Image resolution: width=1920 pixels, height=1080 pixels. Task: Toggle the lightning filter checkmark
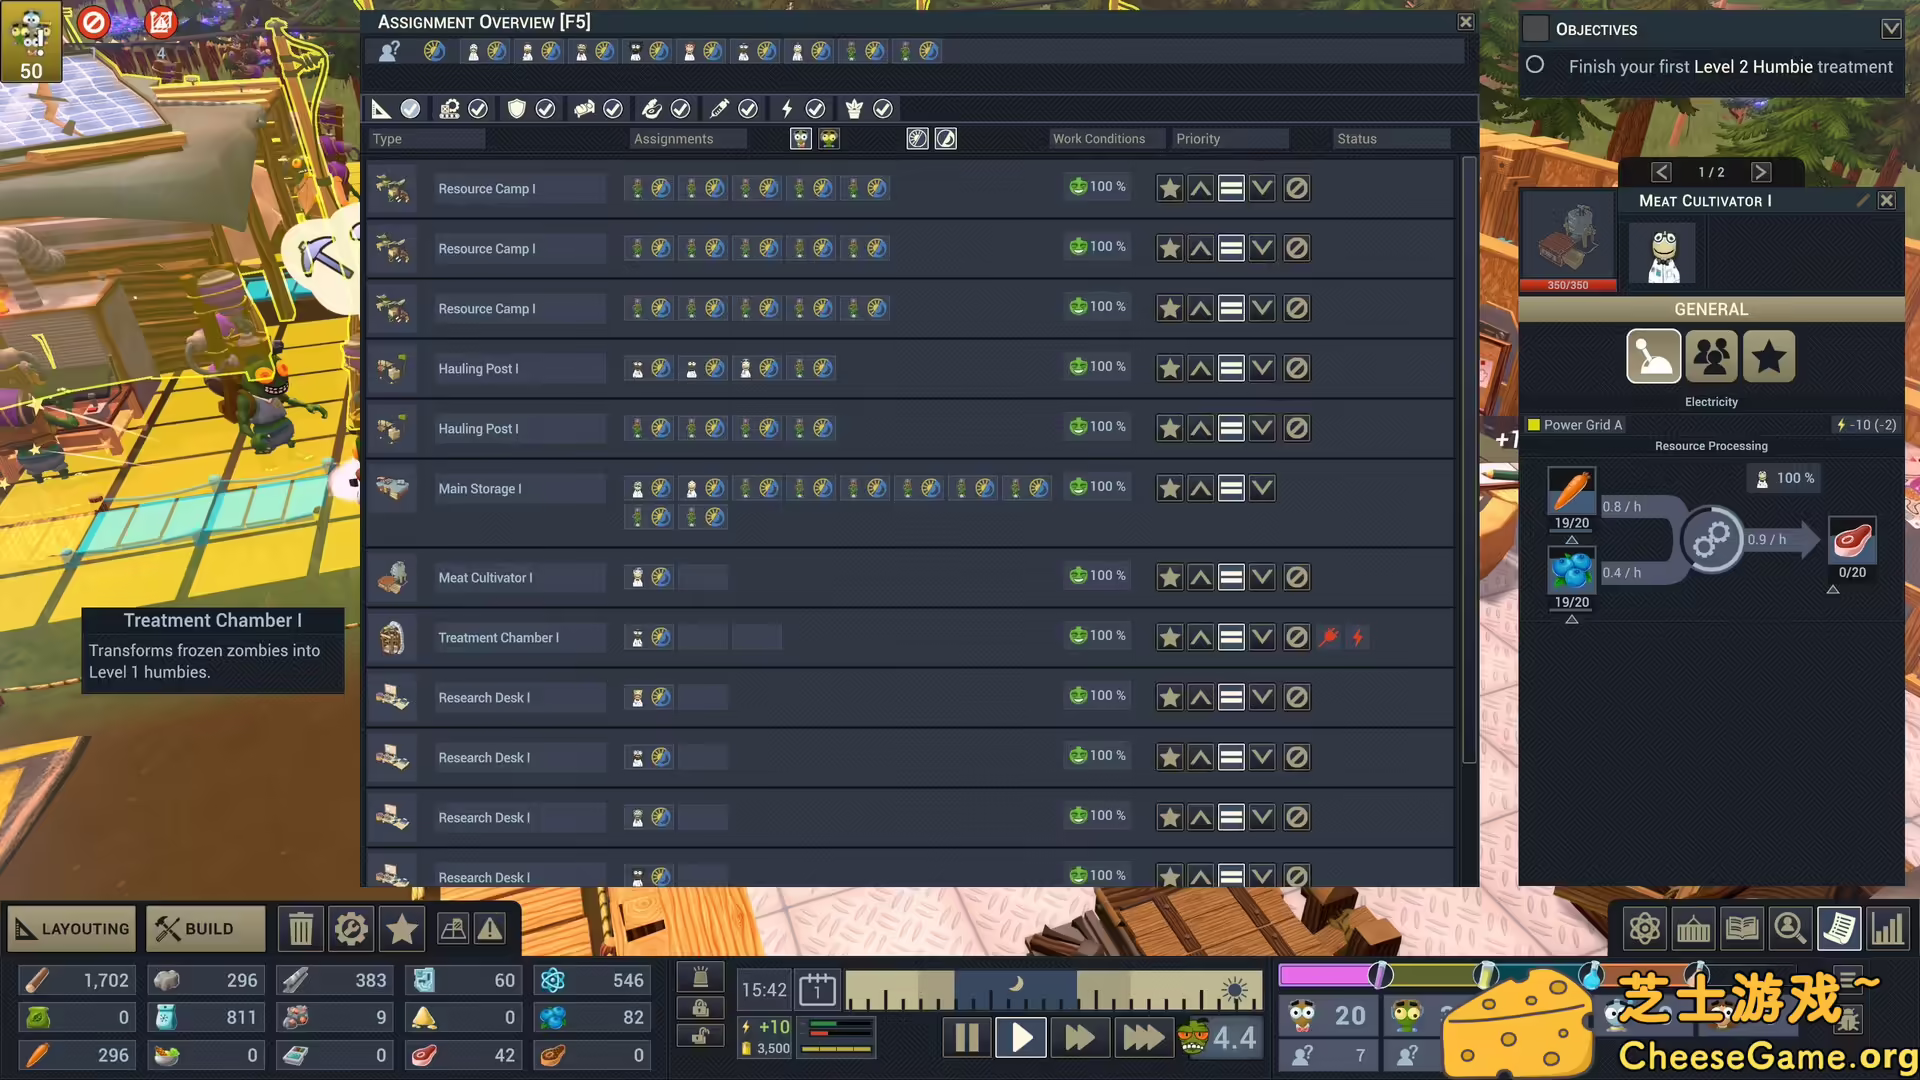[x=815, y=108]
